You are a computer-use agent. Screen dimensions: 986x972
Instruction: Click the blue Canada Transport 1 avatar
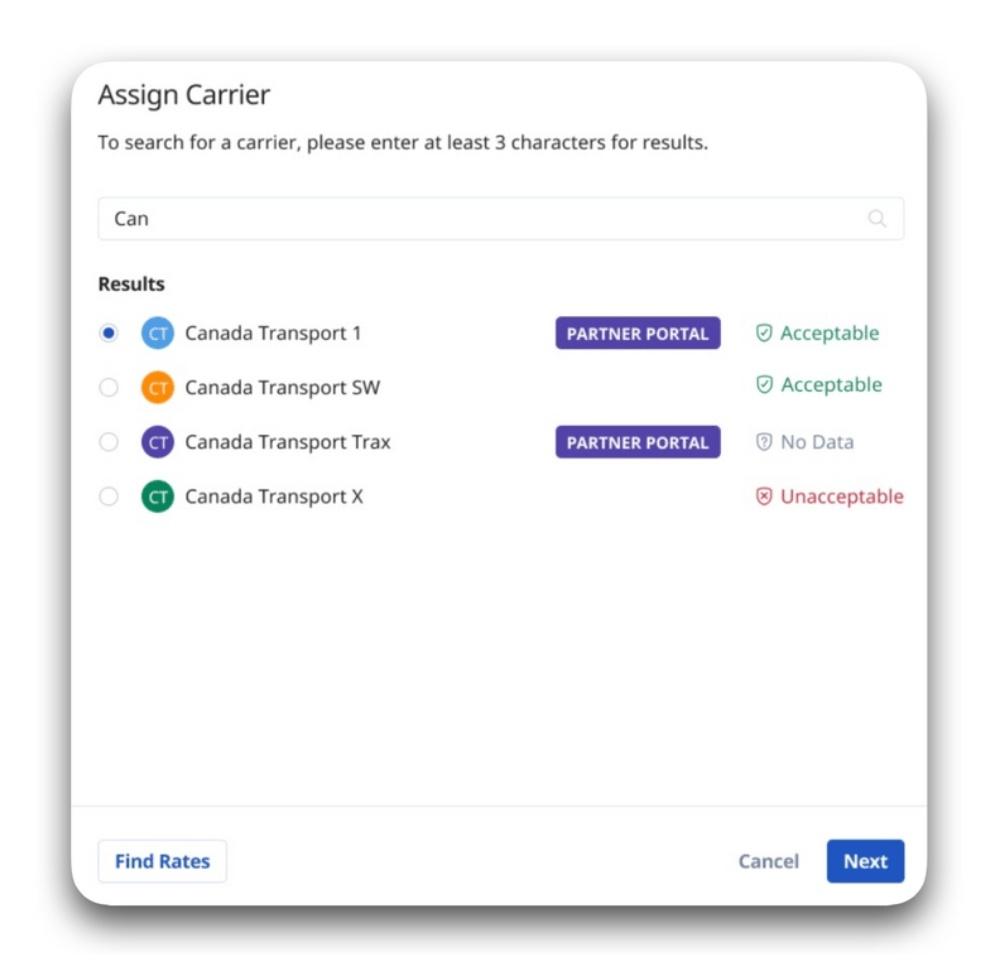158,334
